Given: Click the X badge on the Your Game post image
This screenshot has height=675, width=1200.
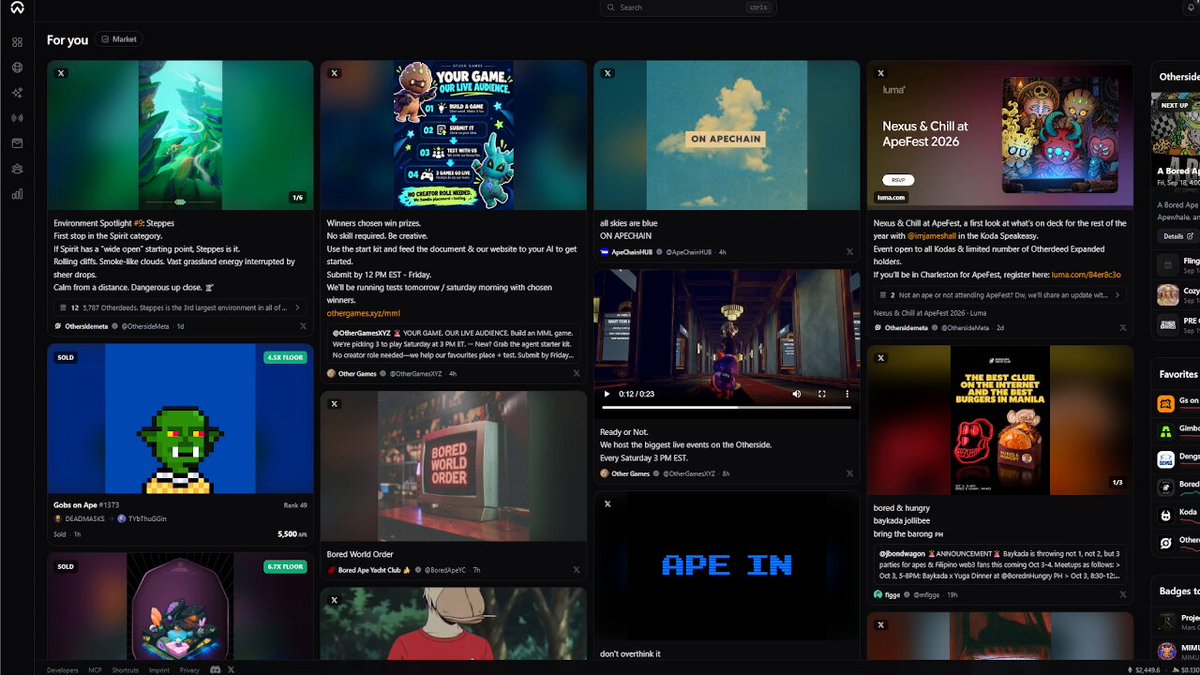Looking at the screenshot, I should click(x=334, y=73).
